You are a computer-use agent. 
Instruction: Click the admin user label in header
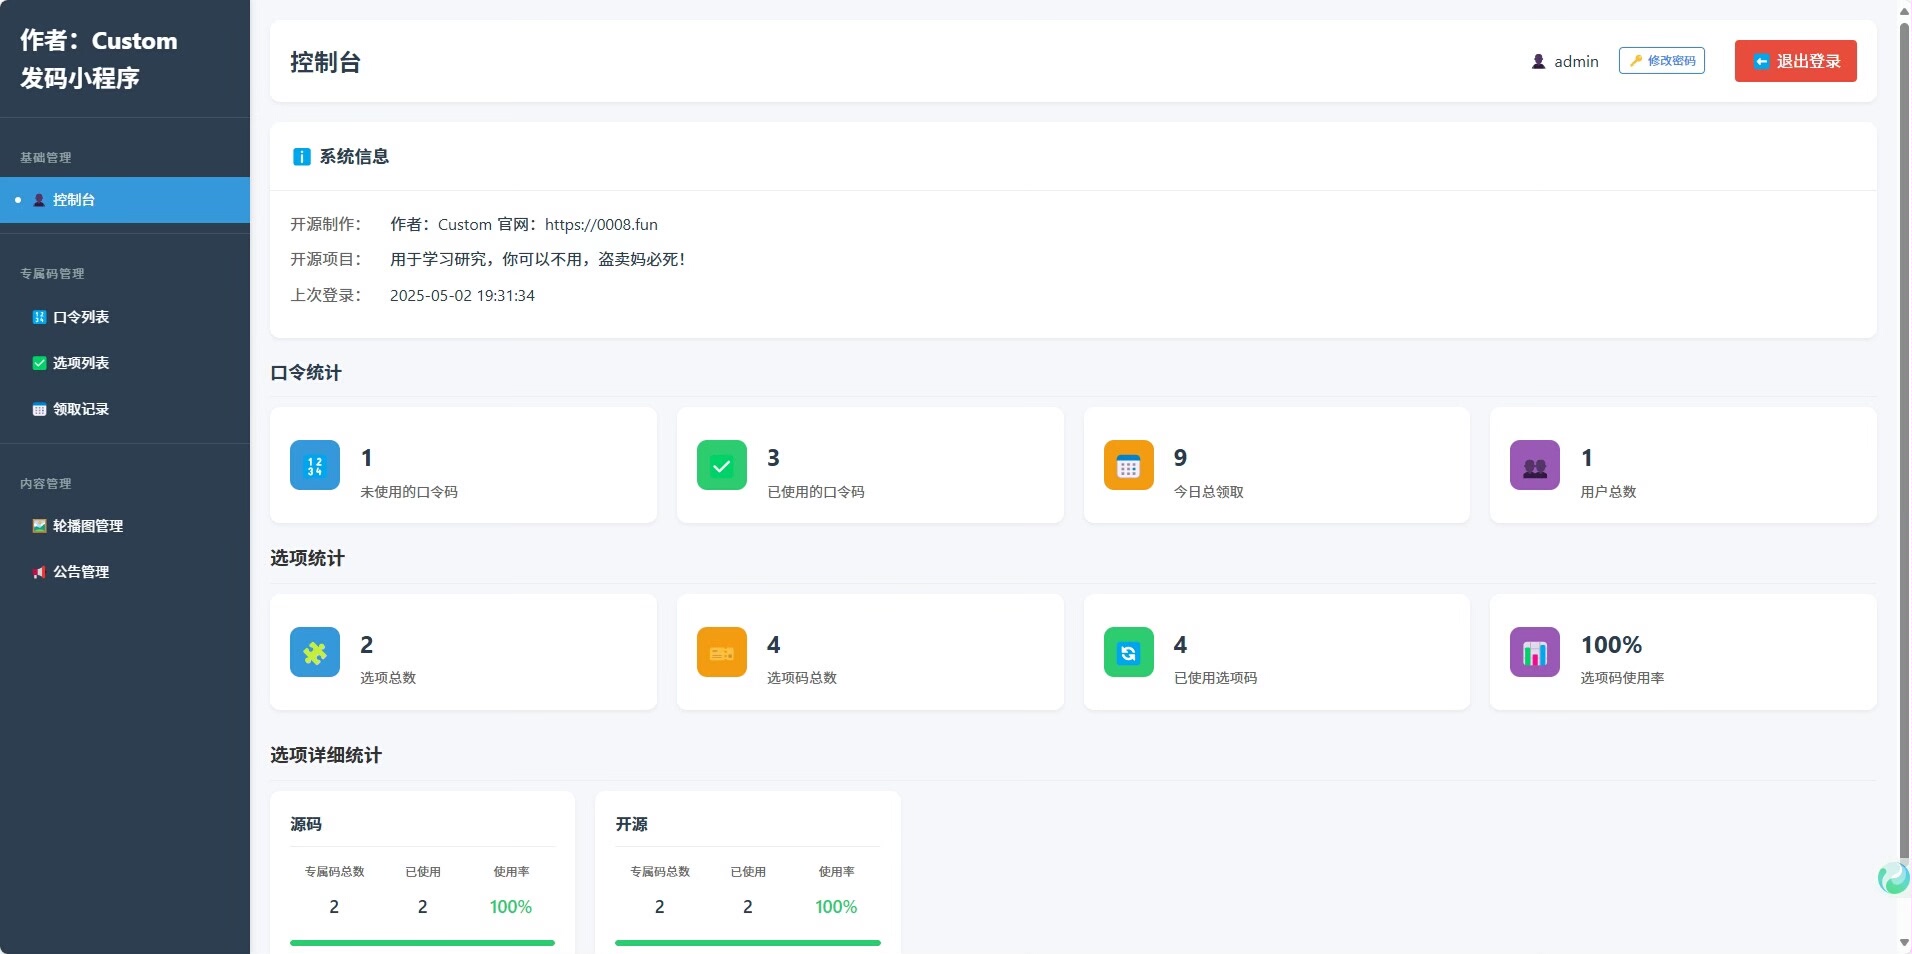click(x=1575, y=62)
